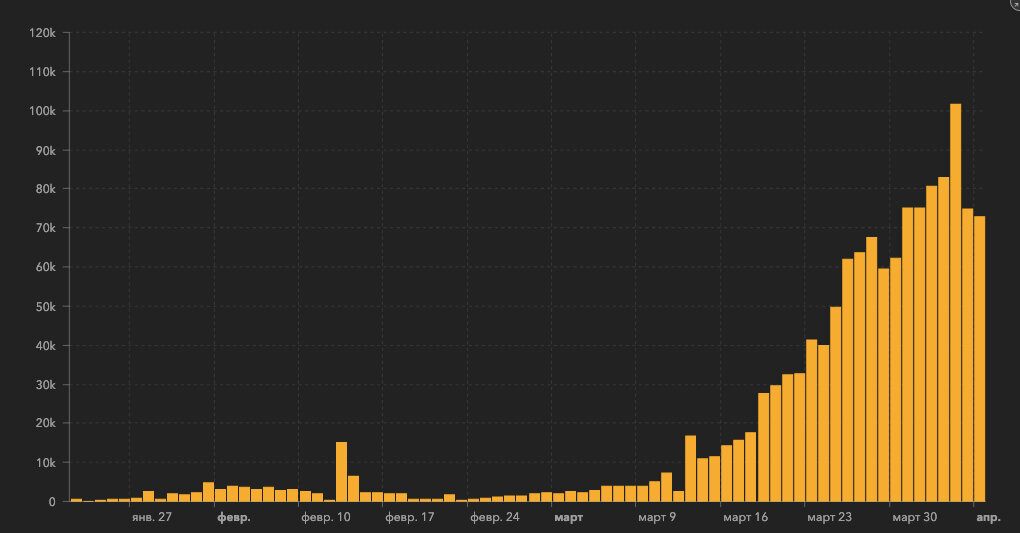Select the '100k' y-axis value
The image size is (1020, 533).
pos(42,111)
